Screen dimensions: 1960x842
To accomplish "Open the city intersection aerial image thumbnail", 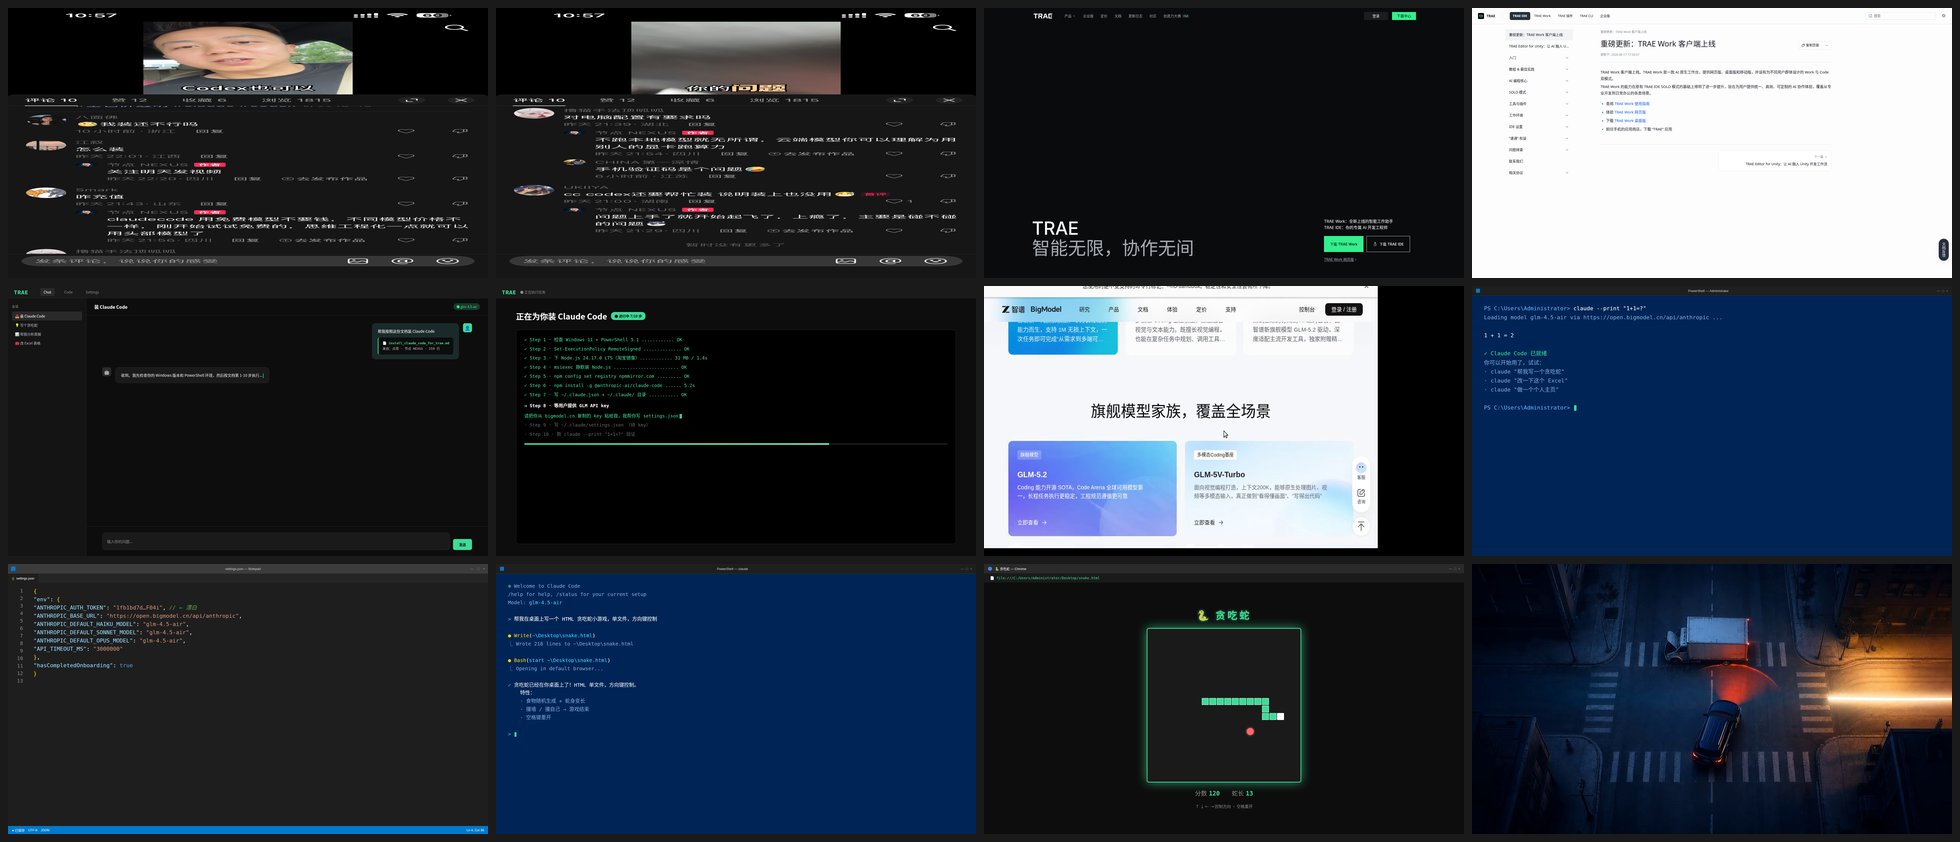I will click(1711, 698).
